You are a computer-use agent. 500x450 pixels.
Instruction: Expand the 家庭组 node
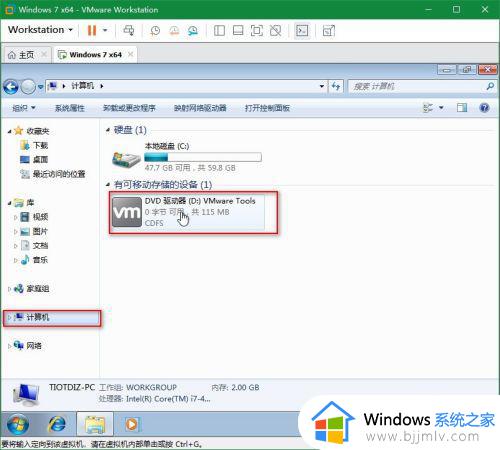pyautogui.click(x=9, y=289)
